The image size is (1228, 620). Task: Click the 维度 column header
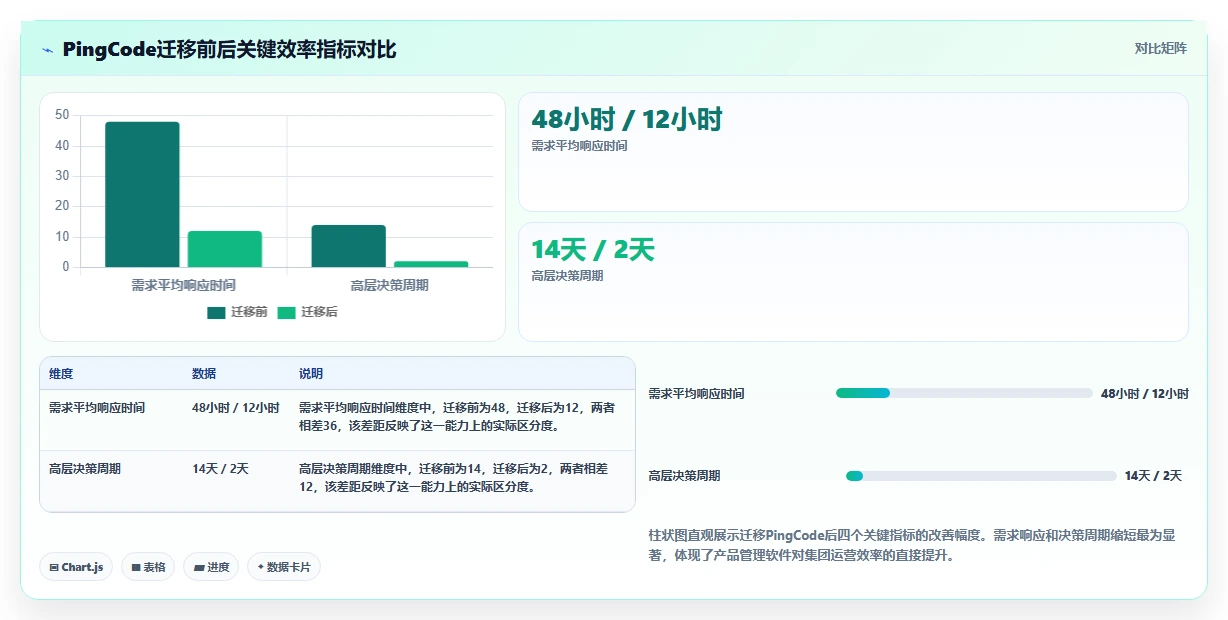(61, 374)
